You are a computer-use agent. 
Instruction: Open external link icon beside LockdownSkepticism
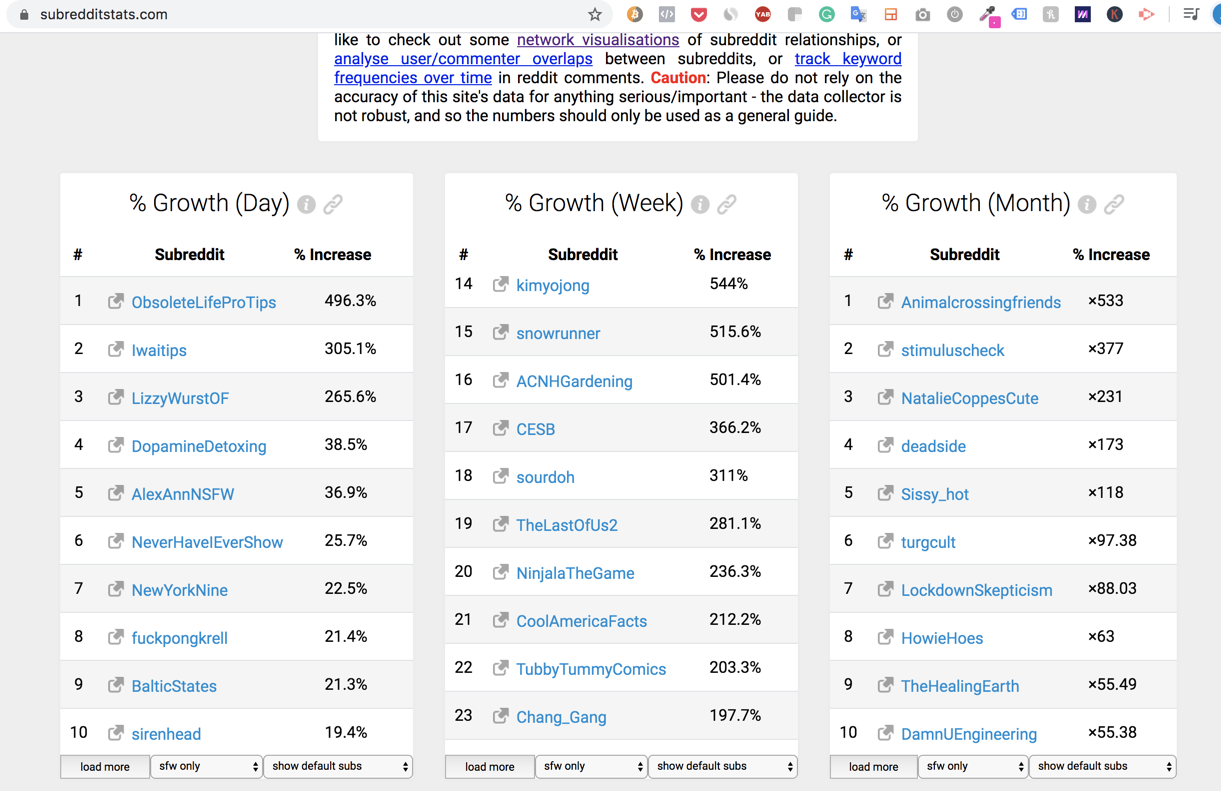[886, 589]
